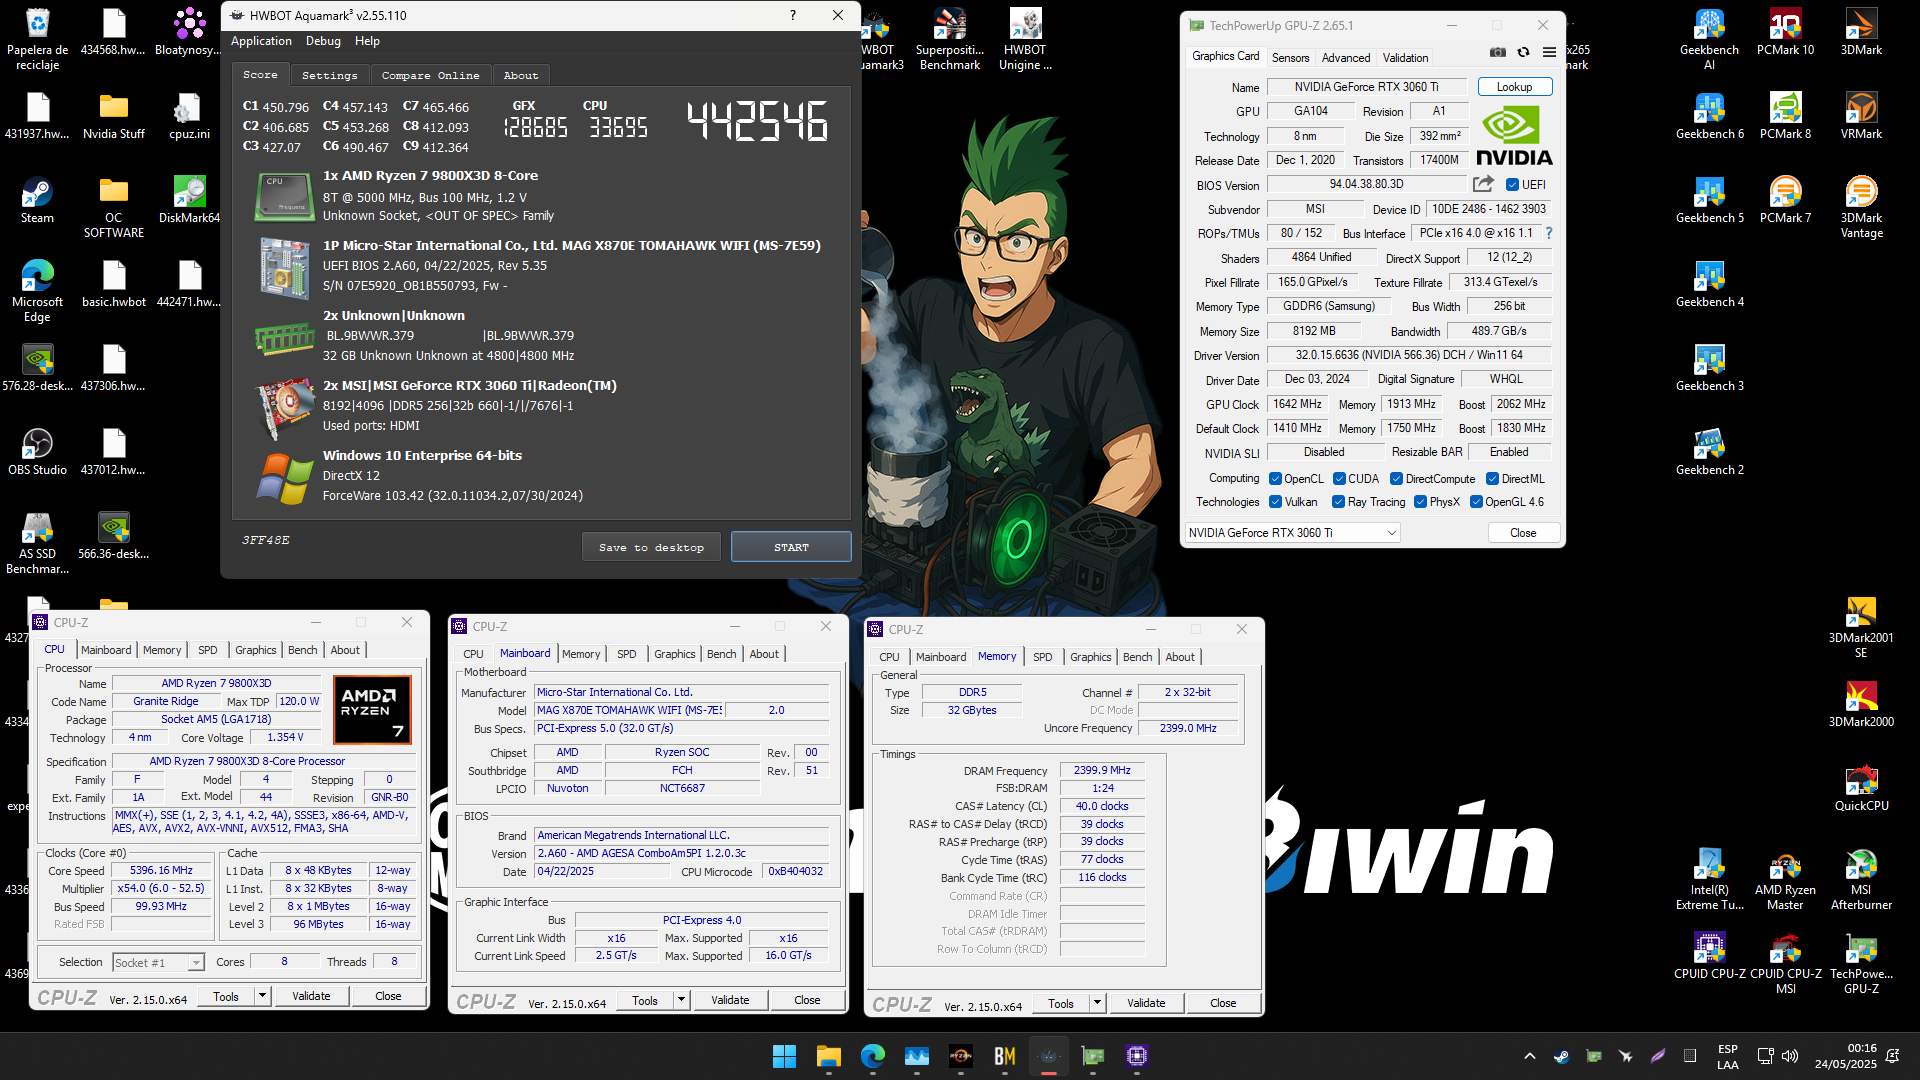Open the Debug menu in Aquamark
Viewport: 1920px width, 1080px height.
323,41
